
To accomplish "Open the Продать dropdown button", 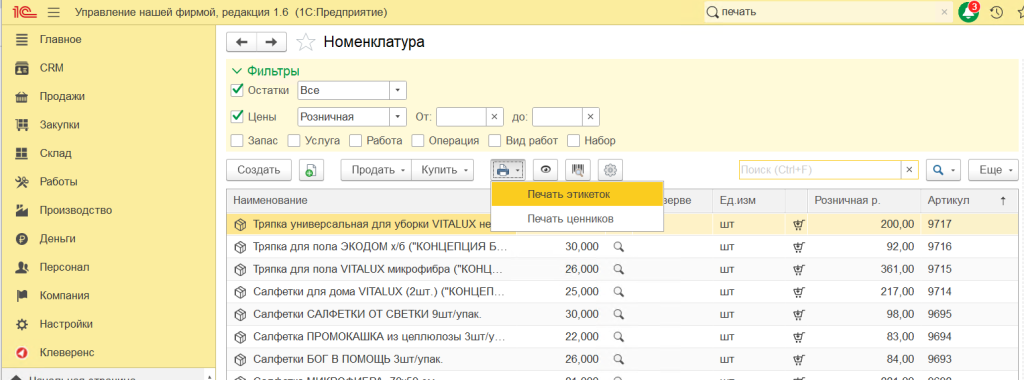I will [376, 170].
